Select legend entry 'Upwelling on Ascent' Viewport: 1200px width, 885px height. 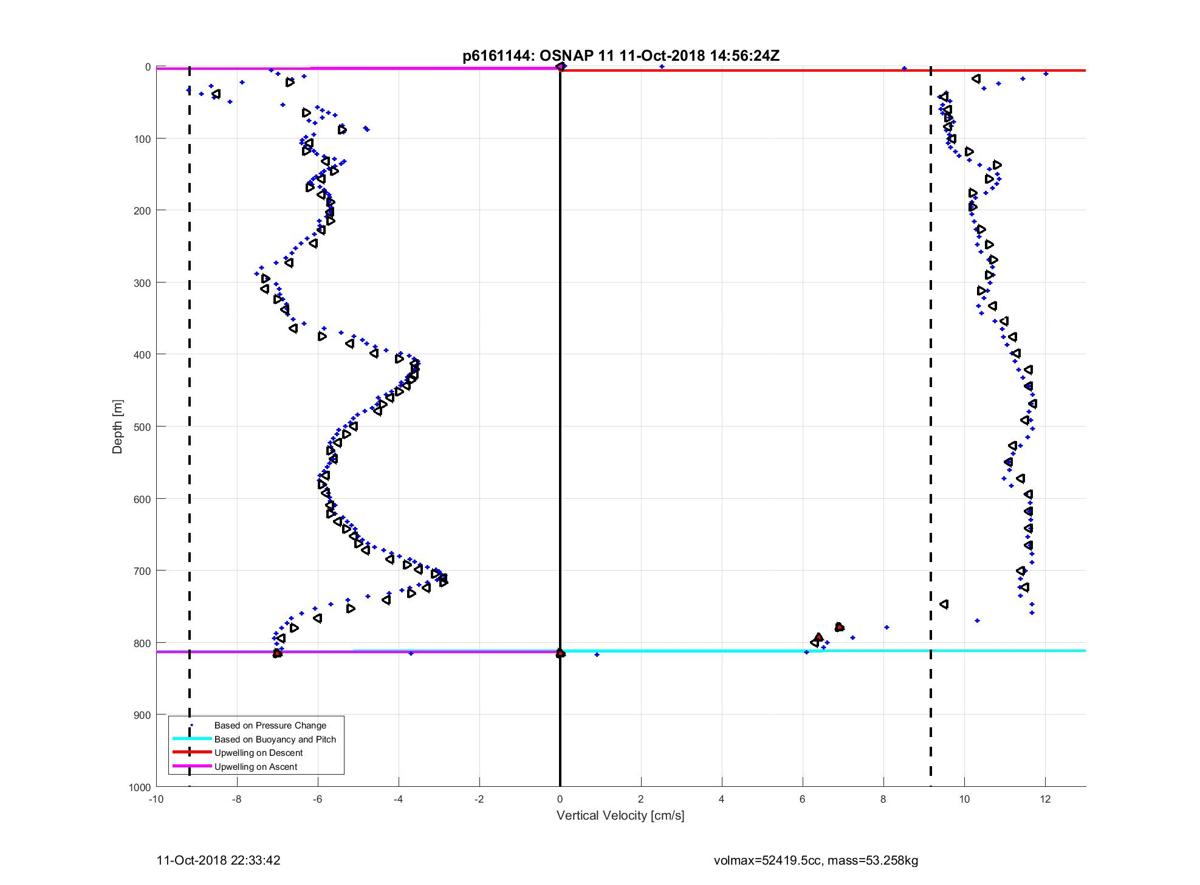tap(255, 767)
